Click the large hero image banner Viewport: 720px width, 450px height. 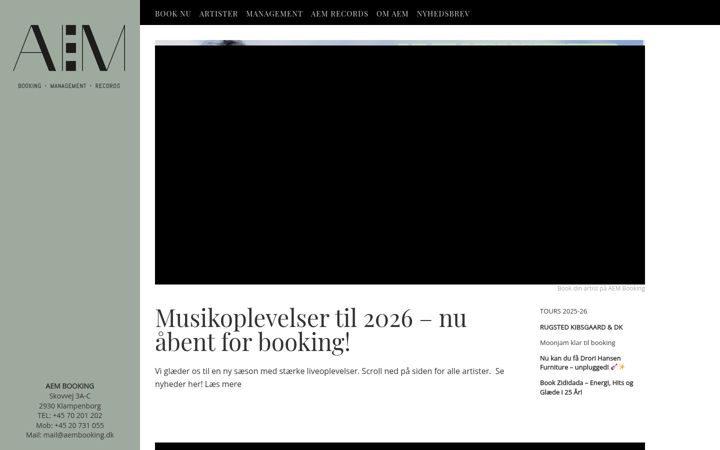pos(399,162)
